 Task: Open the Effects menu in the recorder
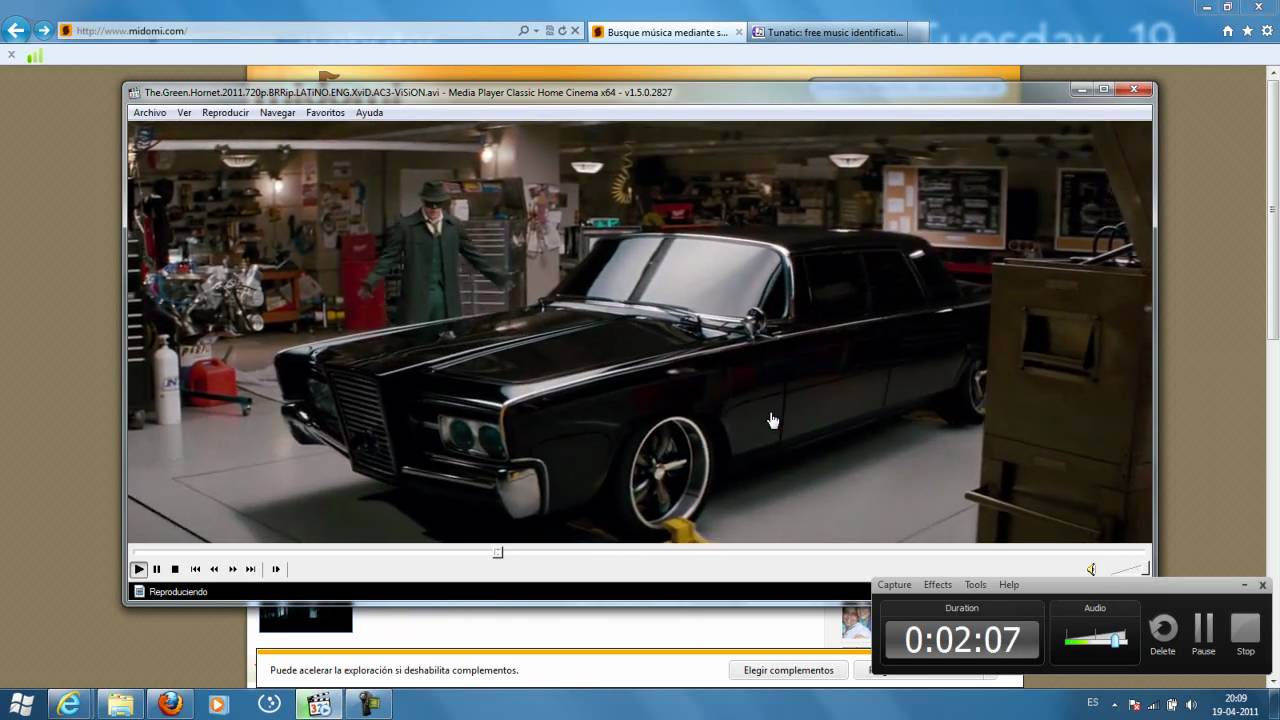[x=938, y=585]
